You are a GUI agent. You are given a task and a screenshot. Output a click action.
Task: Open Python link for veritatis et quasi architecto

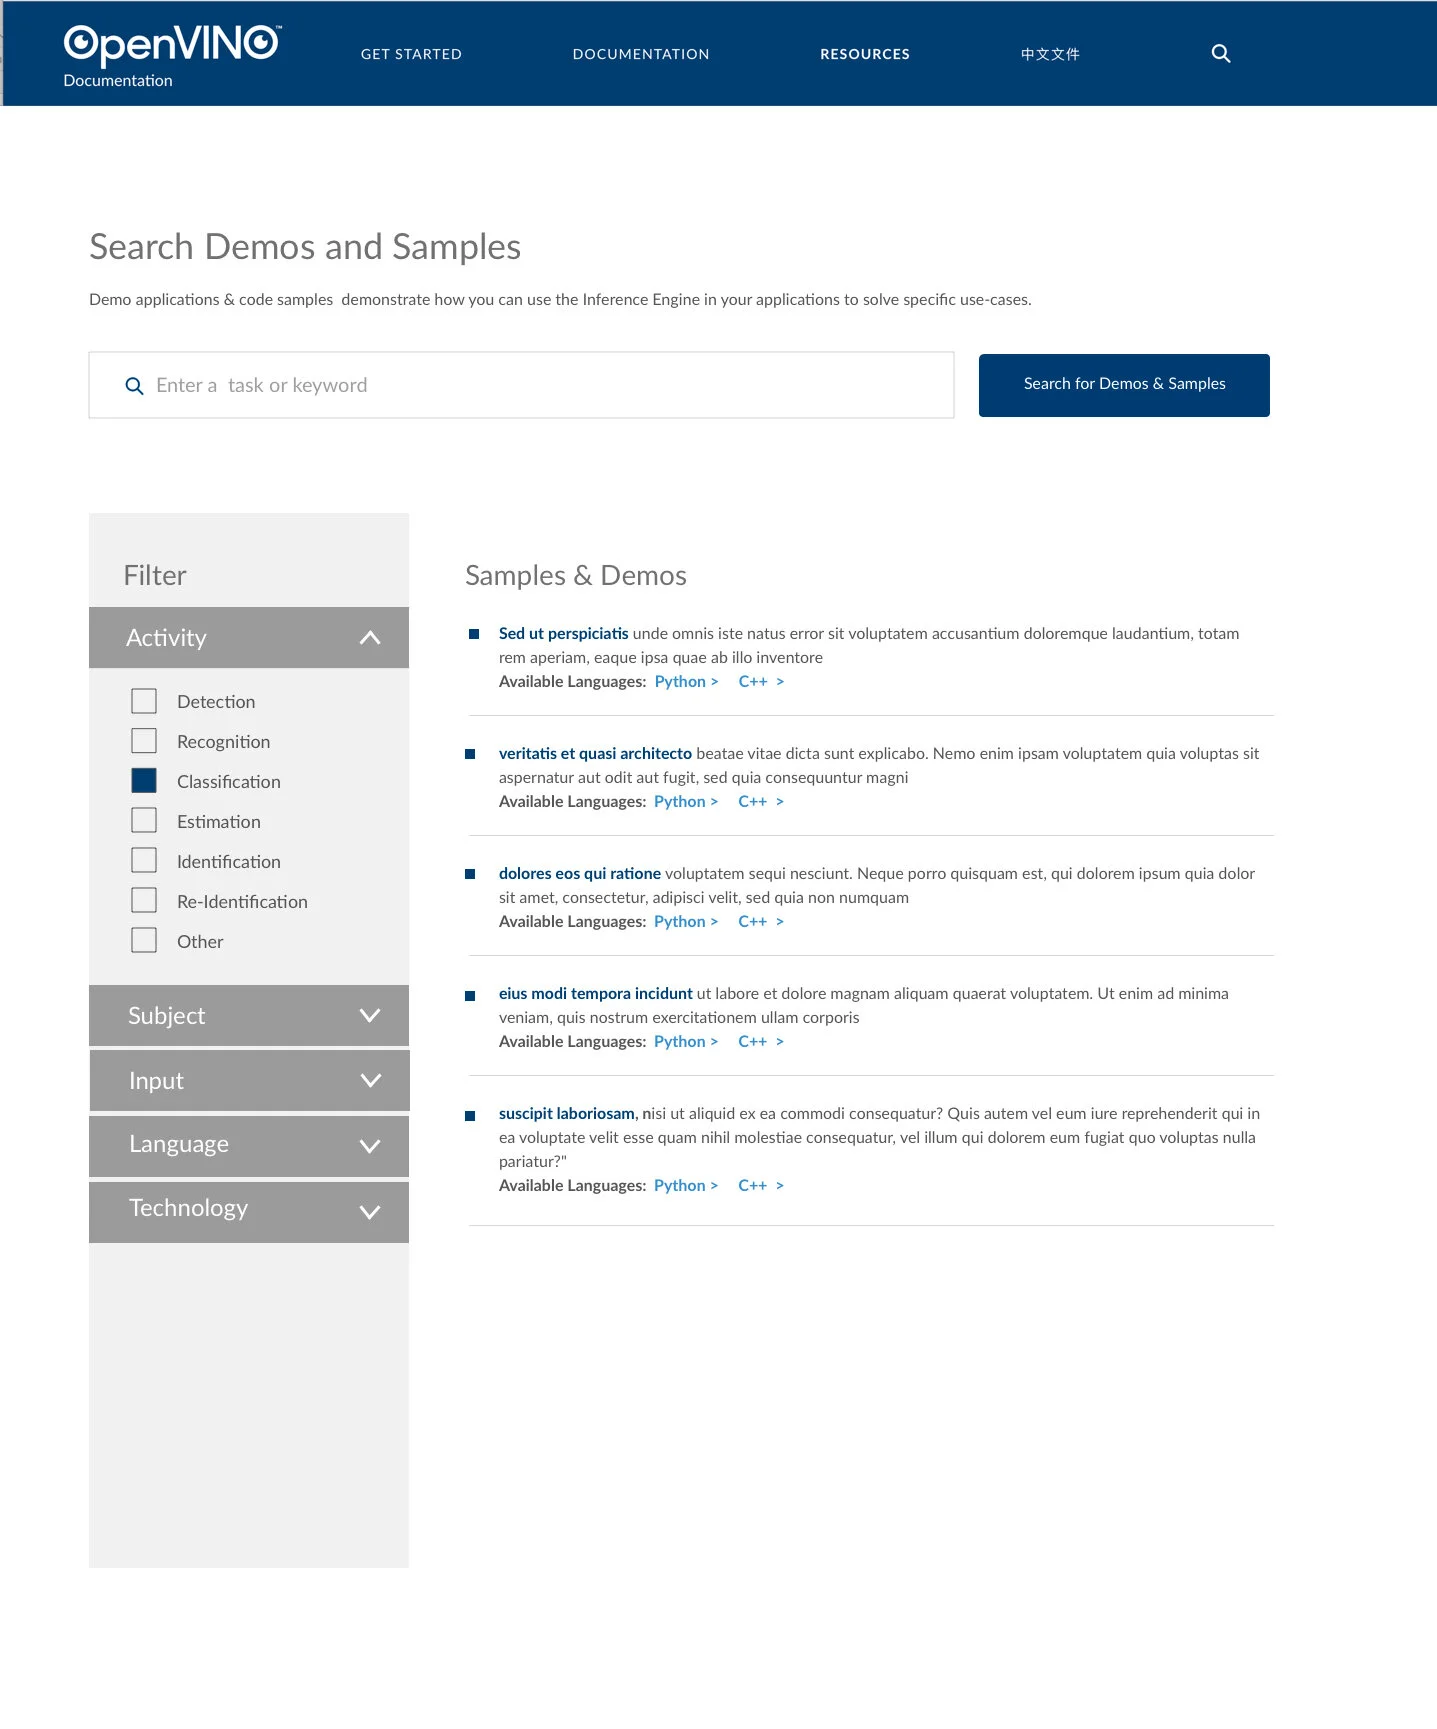pyautogui.click(x=686, y=802)
